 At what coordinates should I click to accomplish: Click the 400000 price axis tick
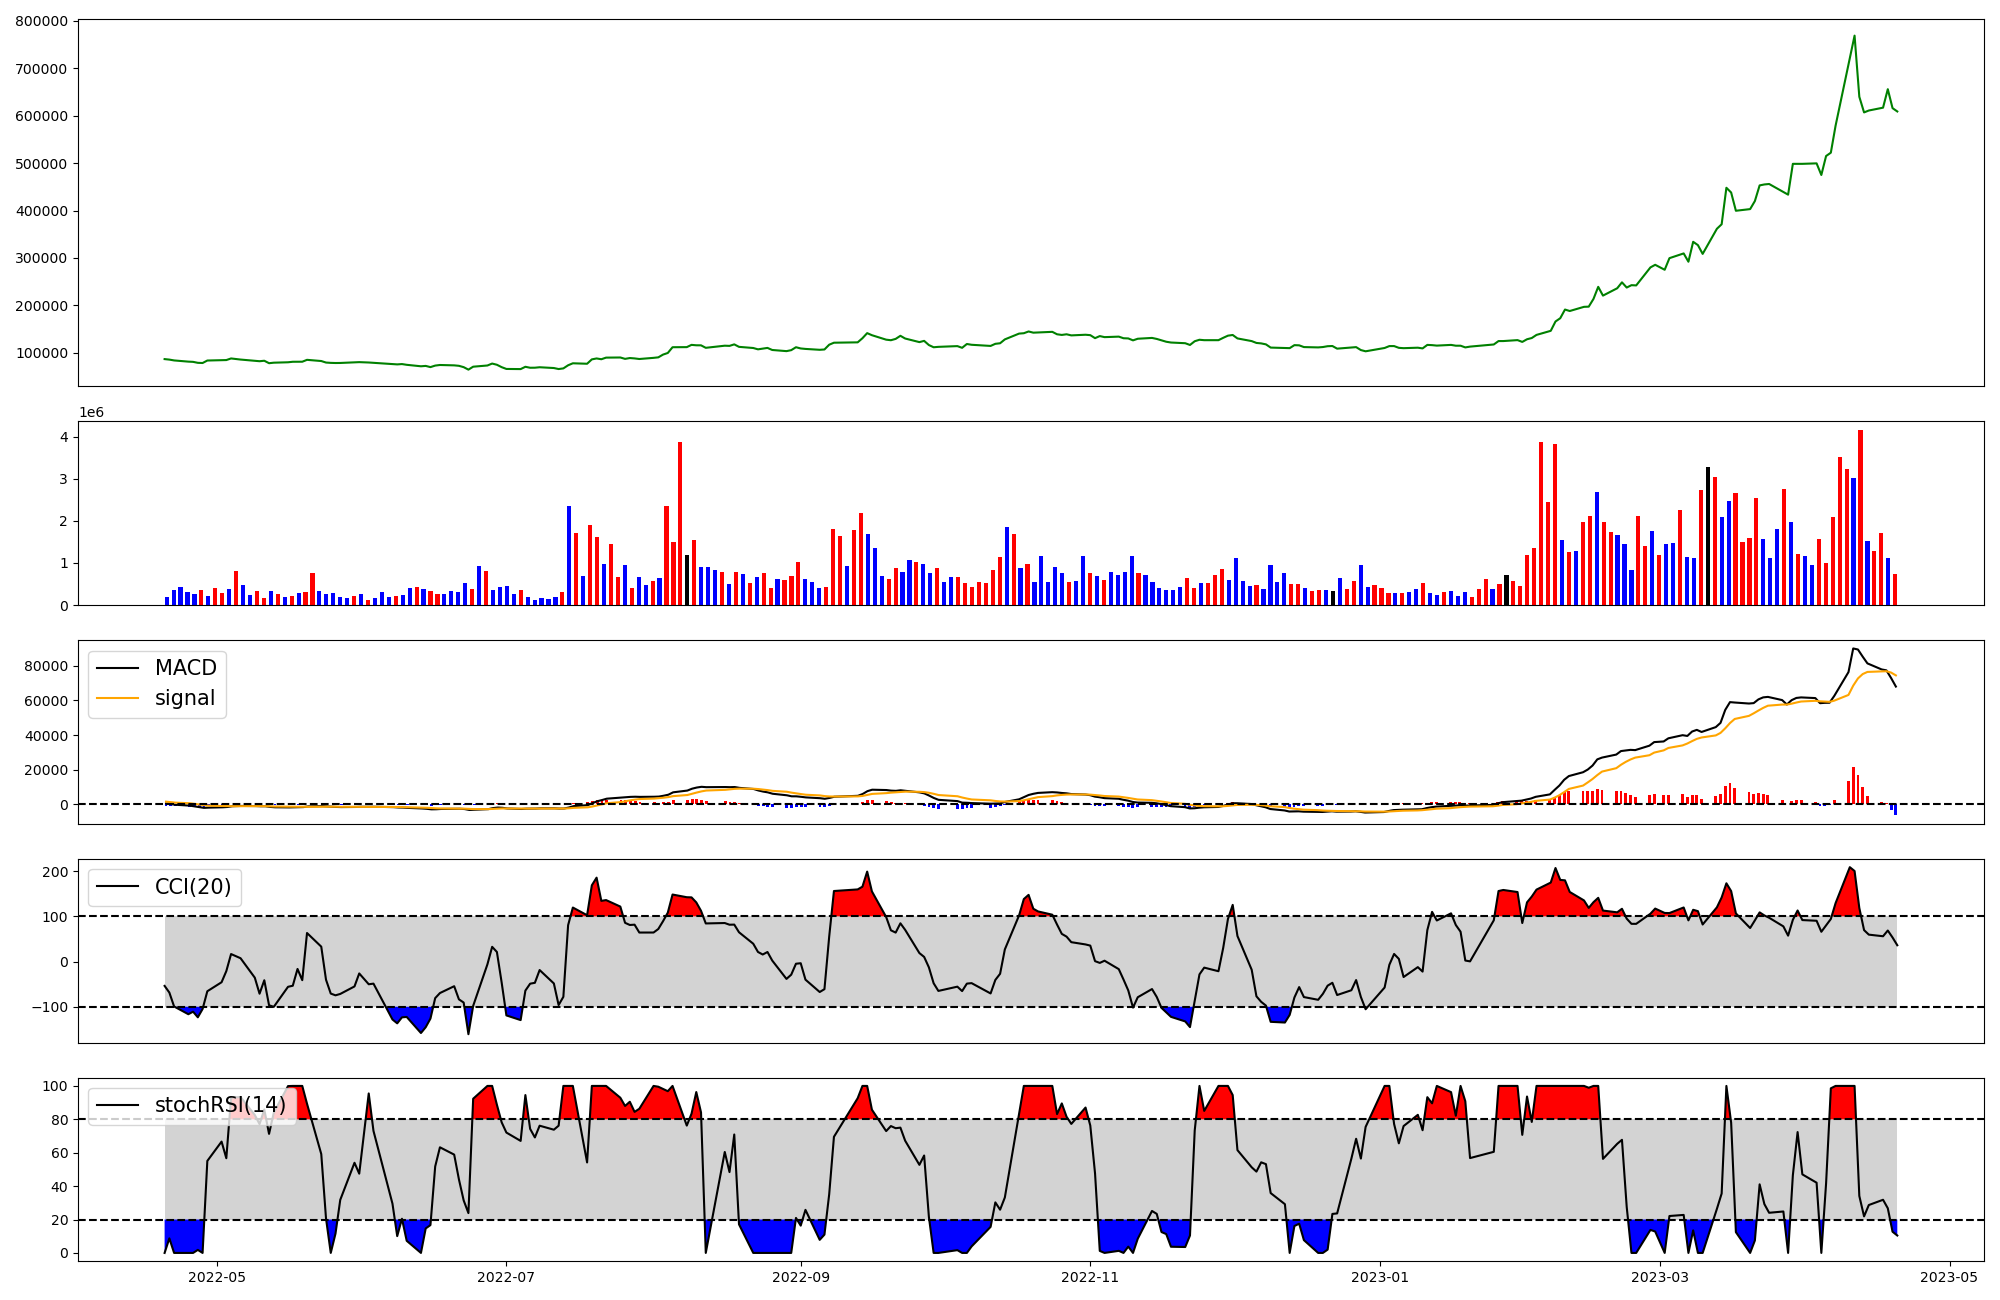tap(41, 211)
